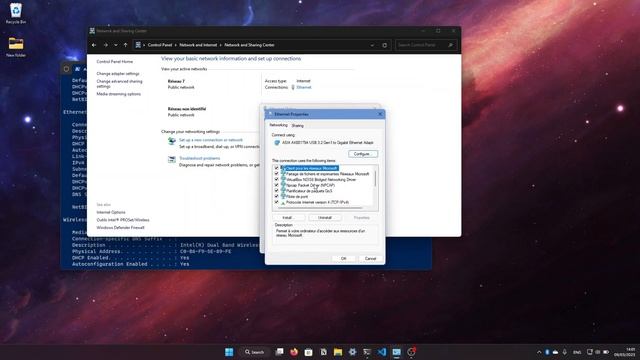This screenshot has width=640, height=360.
Task: Click the new connection setup icon
Action: (x=172, y=141)
